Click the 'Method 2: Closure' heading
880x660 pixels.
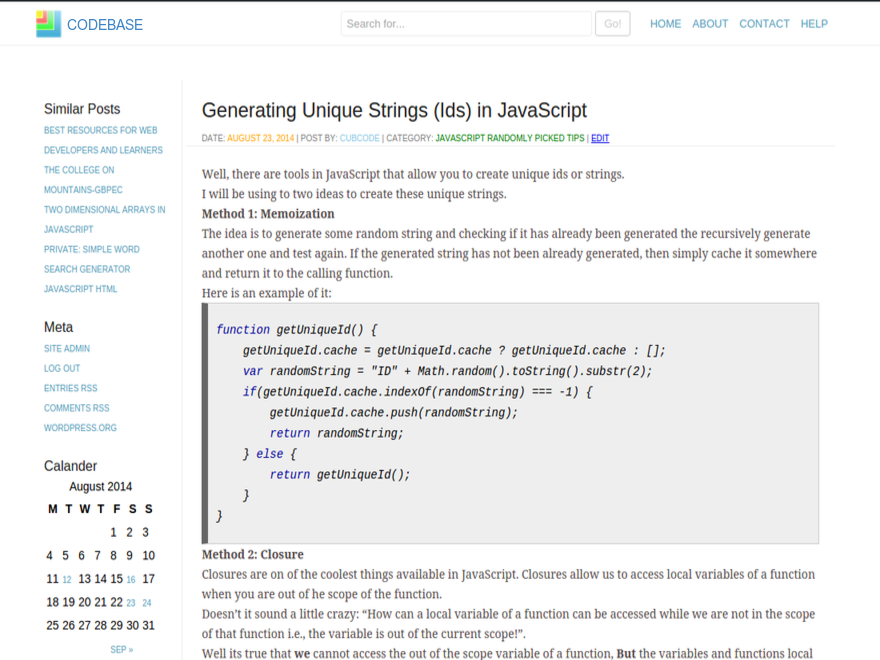pyautogui.click(x=253, y=554)
